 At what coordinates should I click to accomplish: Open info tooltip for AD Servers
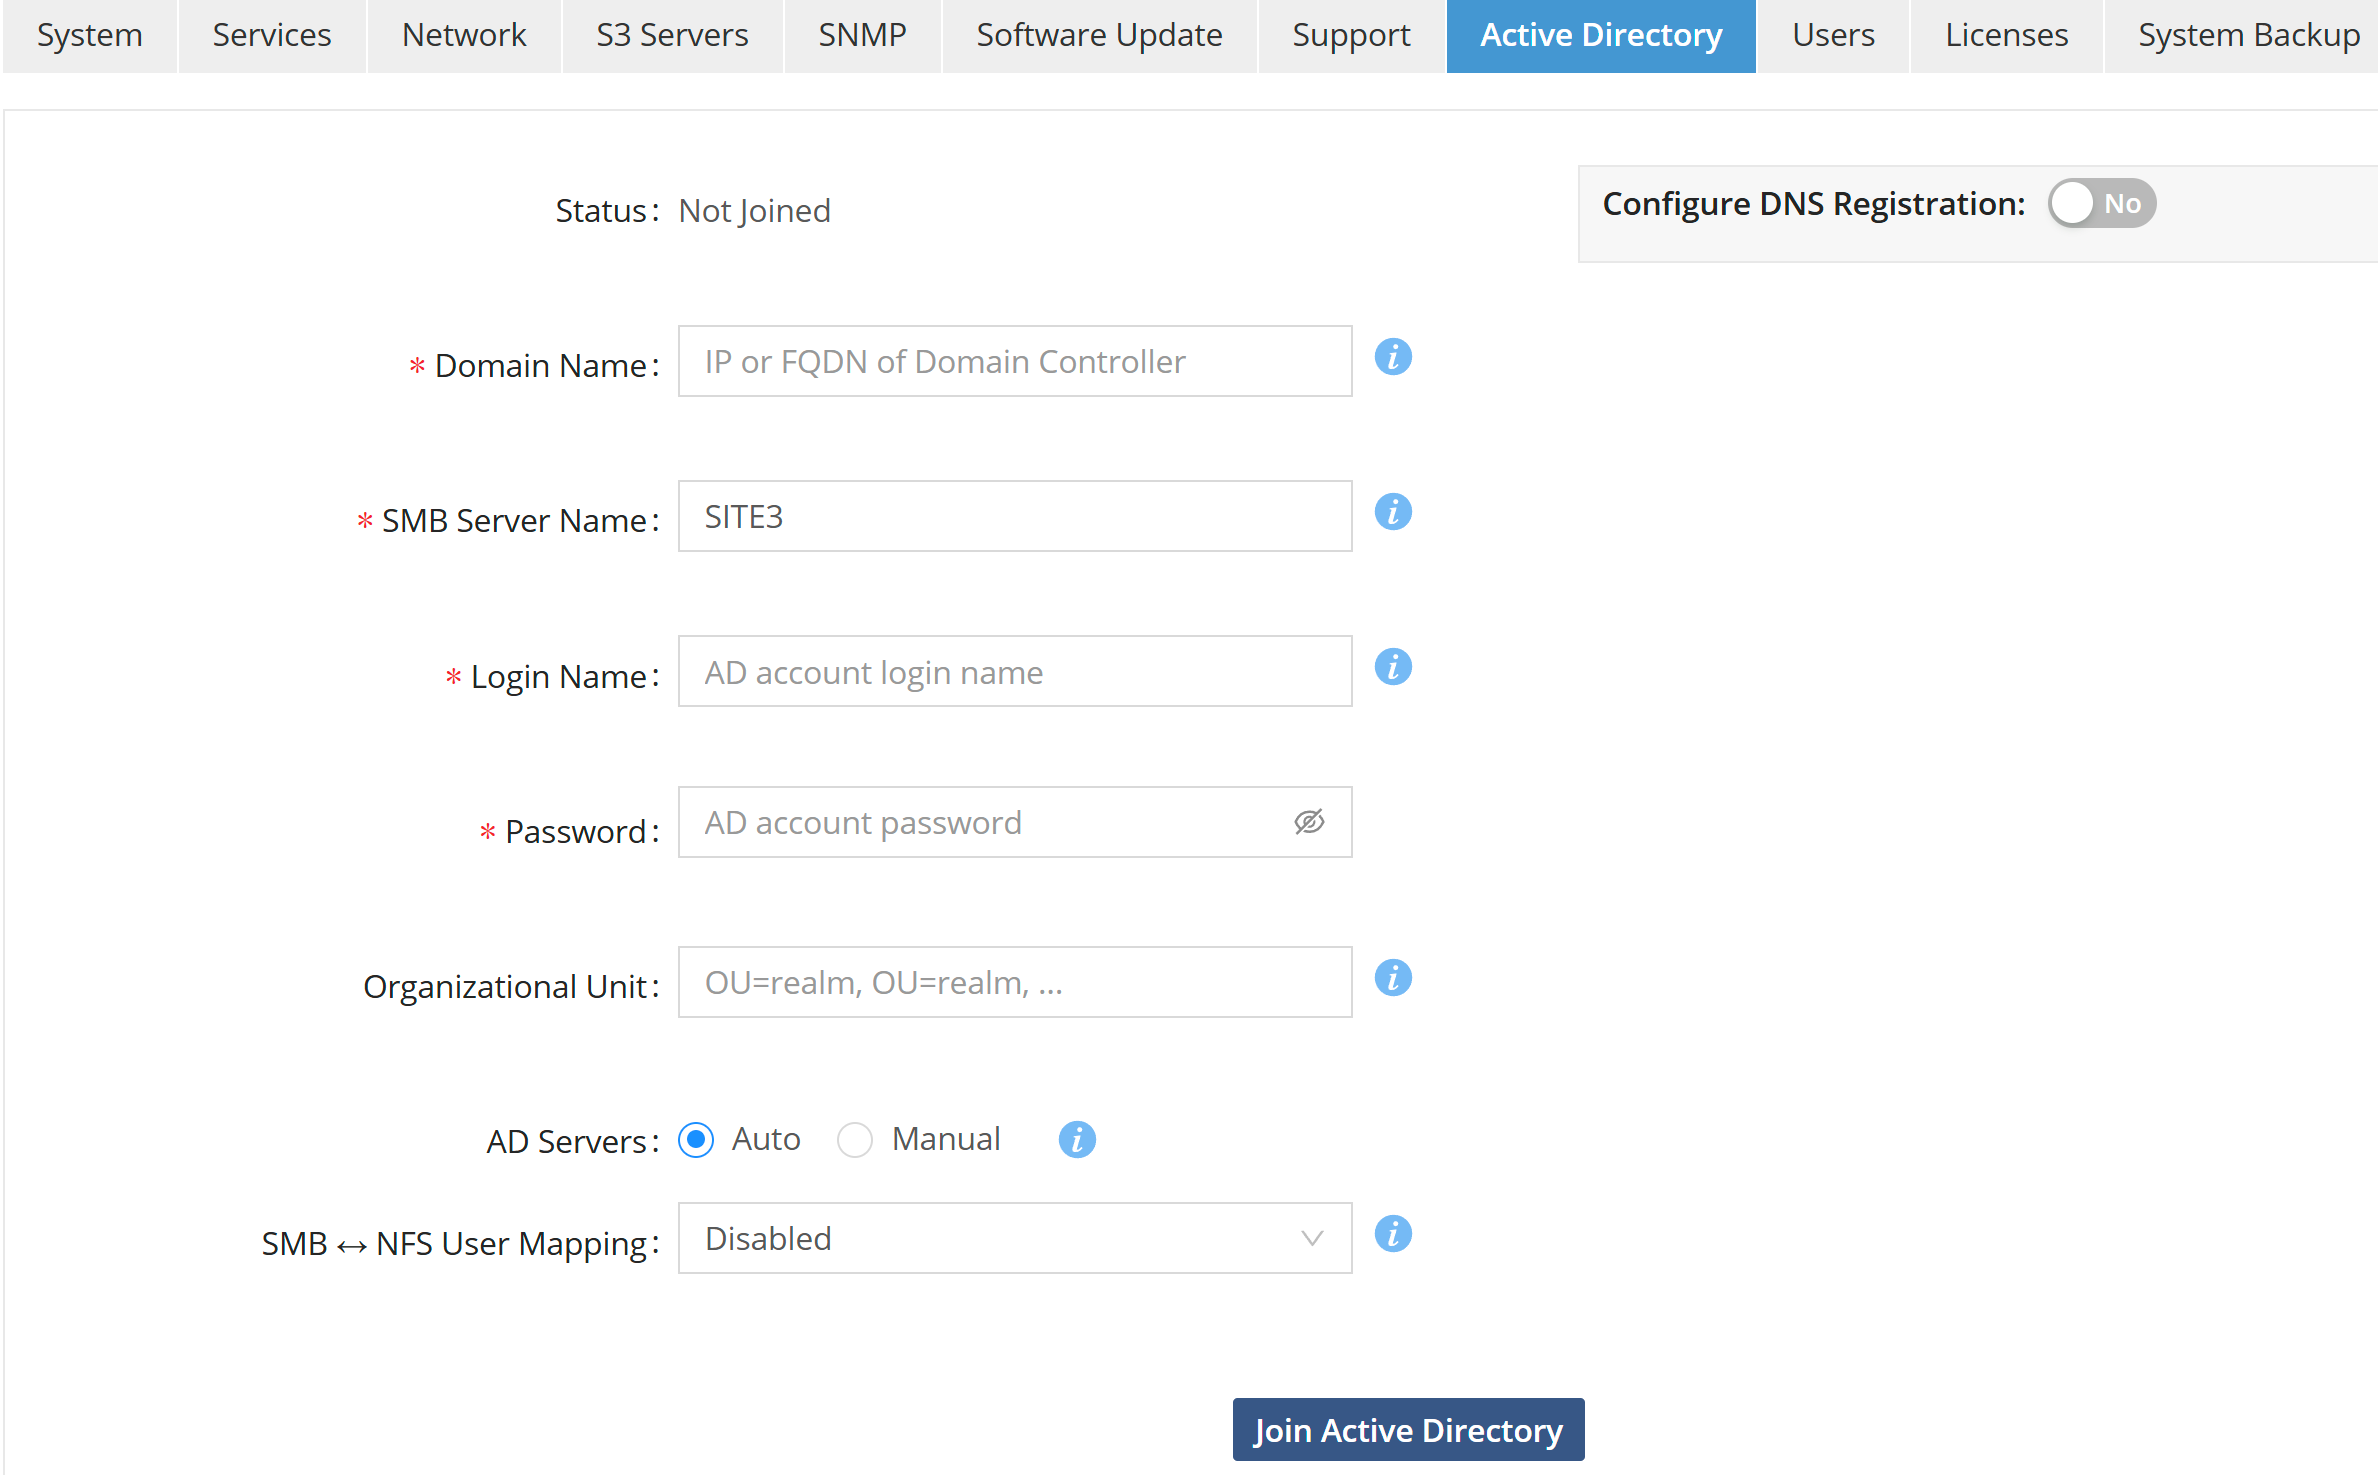(x=1077, y=1139)
